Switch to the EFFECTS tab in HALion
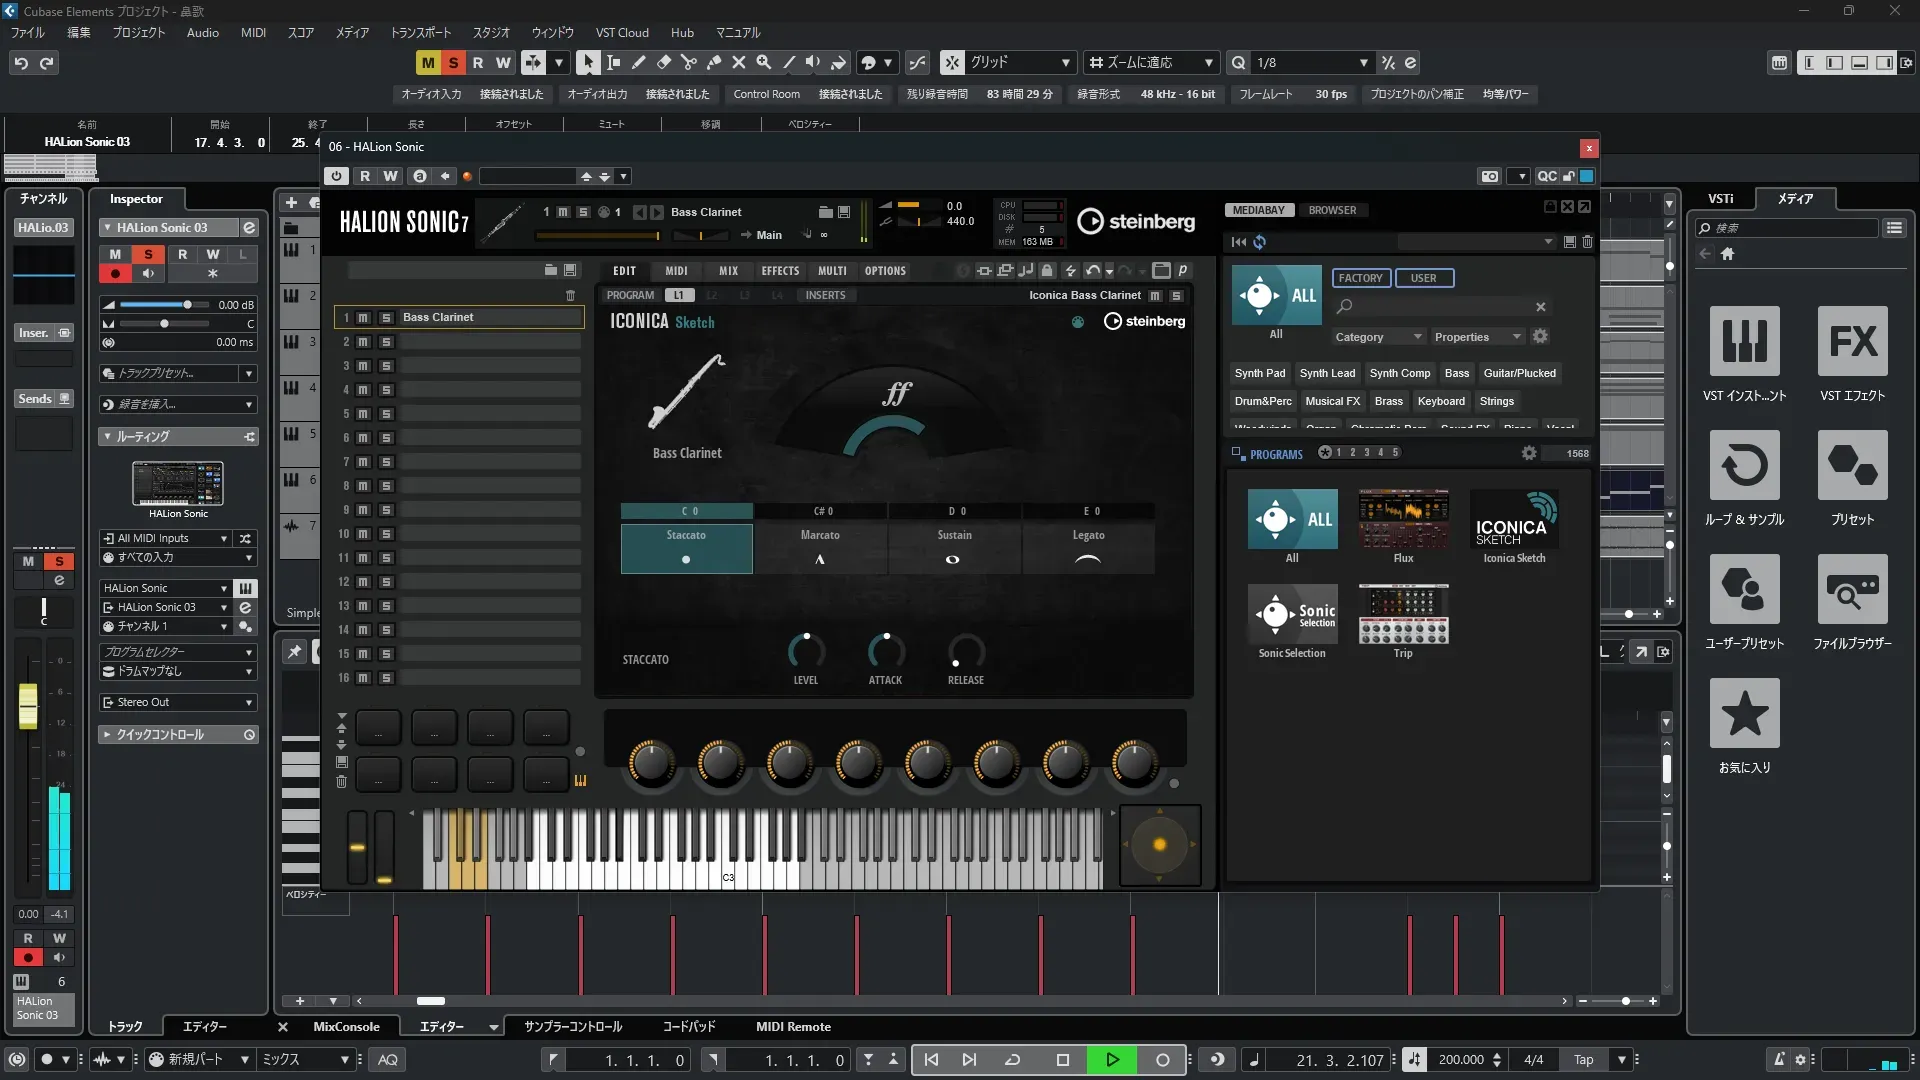This screenshot has width=1920, height=1080. point(780,271)
